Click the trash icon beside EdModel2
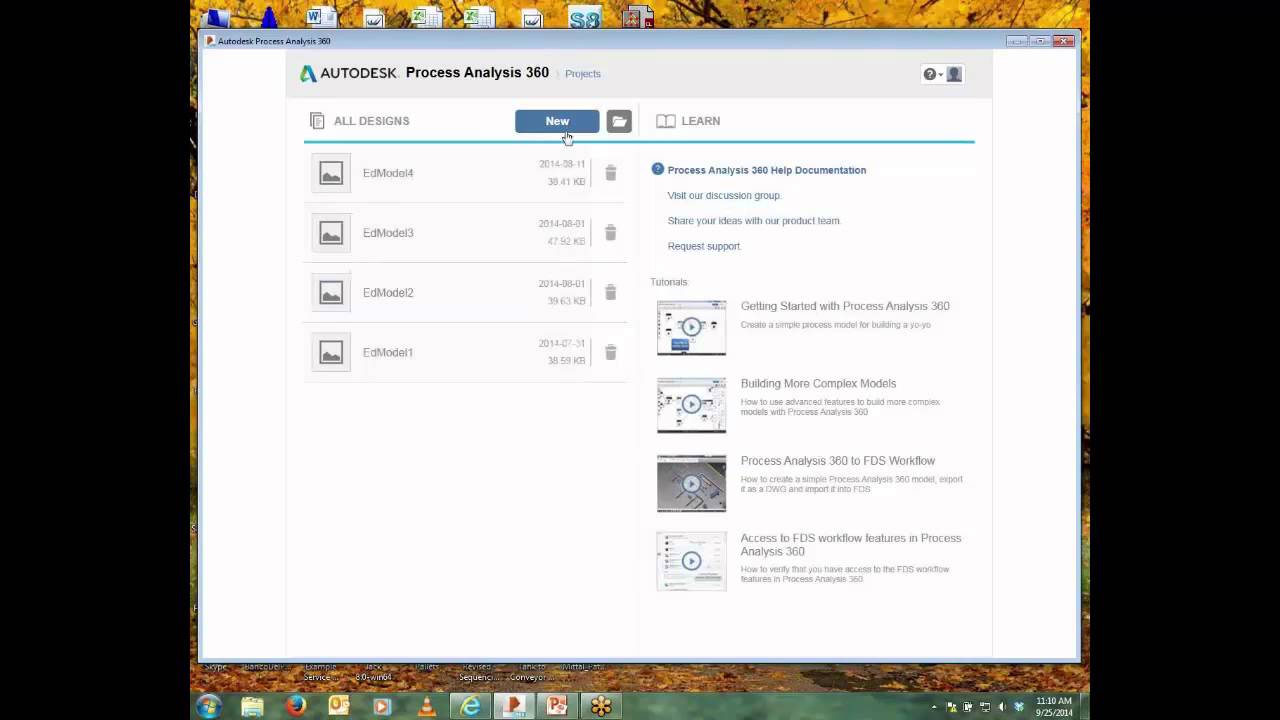1280x720 pixels. [x=610, y=293]
